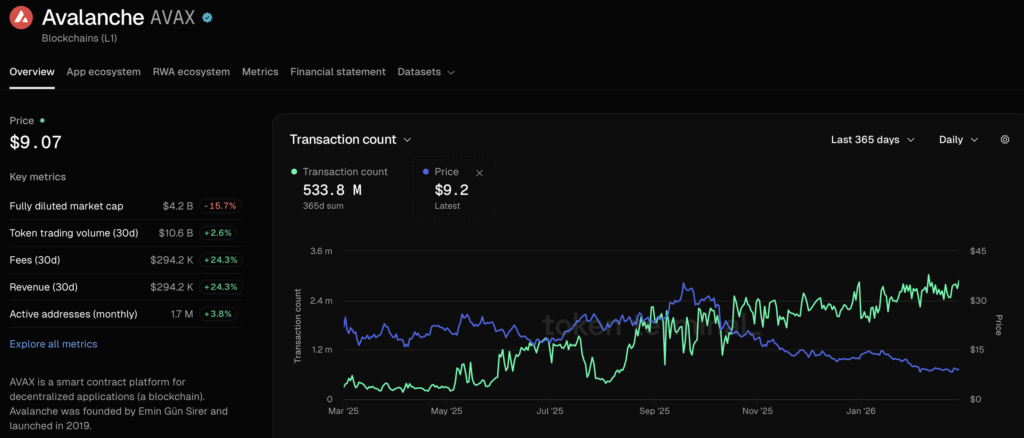Remove the Price series with X icon
This screenshot has height=438, width=1024.
coord(479,173)
